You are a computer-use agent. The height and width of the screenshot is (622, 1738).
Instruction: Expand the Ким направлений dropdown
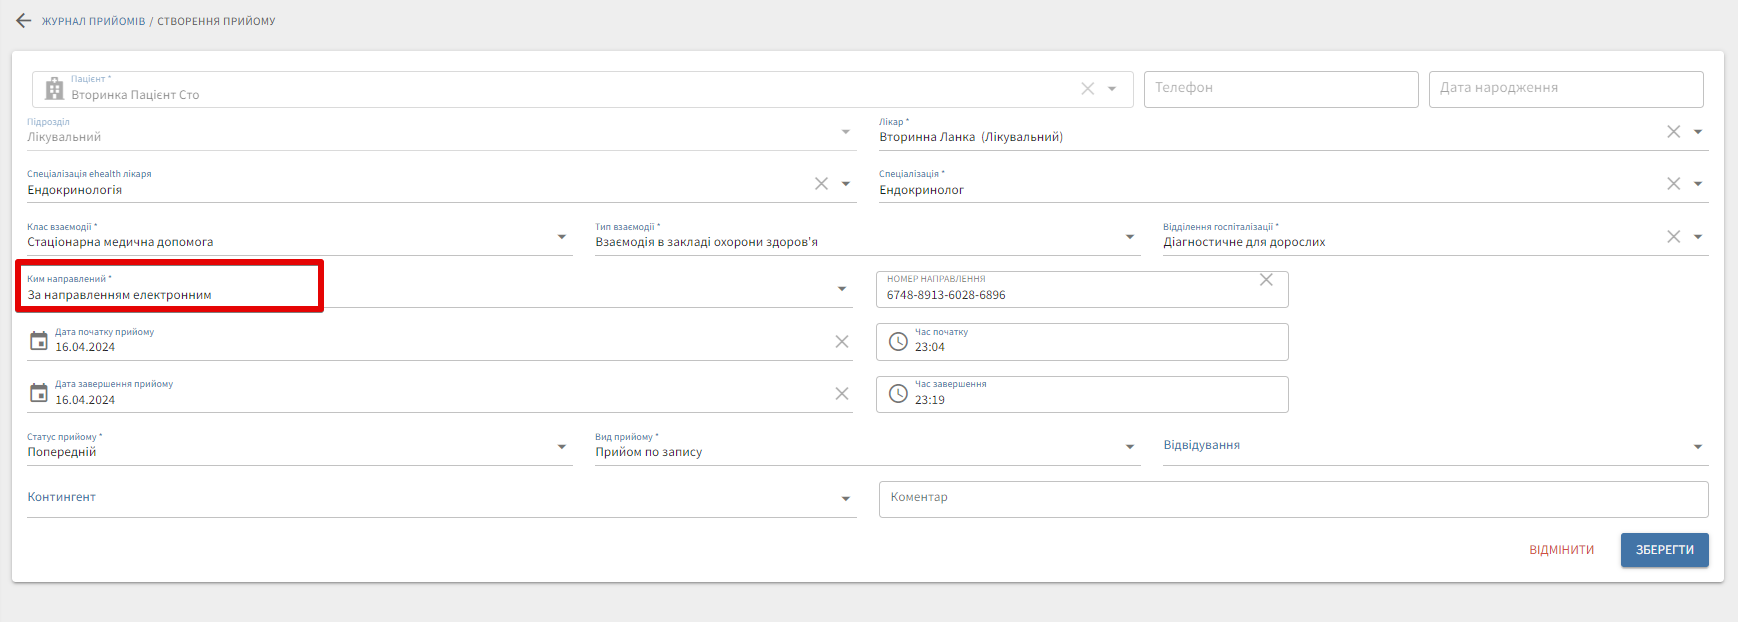point(842,289)
